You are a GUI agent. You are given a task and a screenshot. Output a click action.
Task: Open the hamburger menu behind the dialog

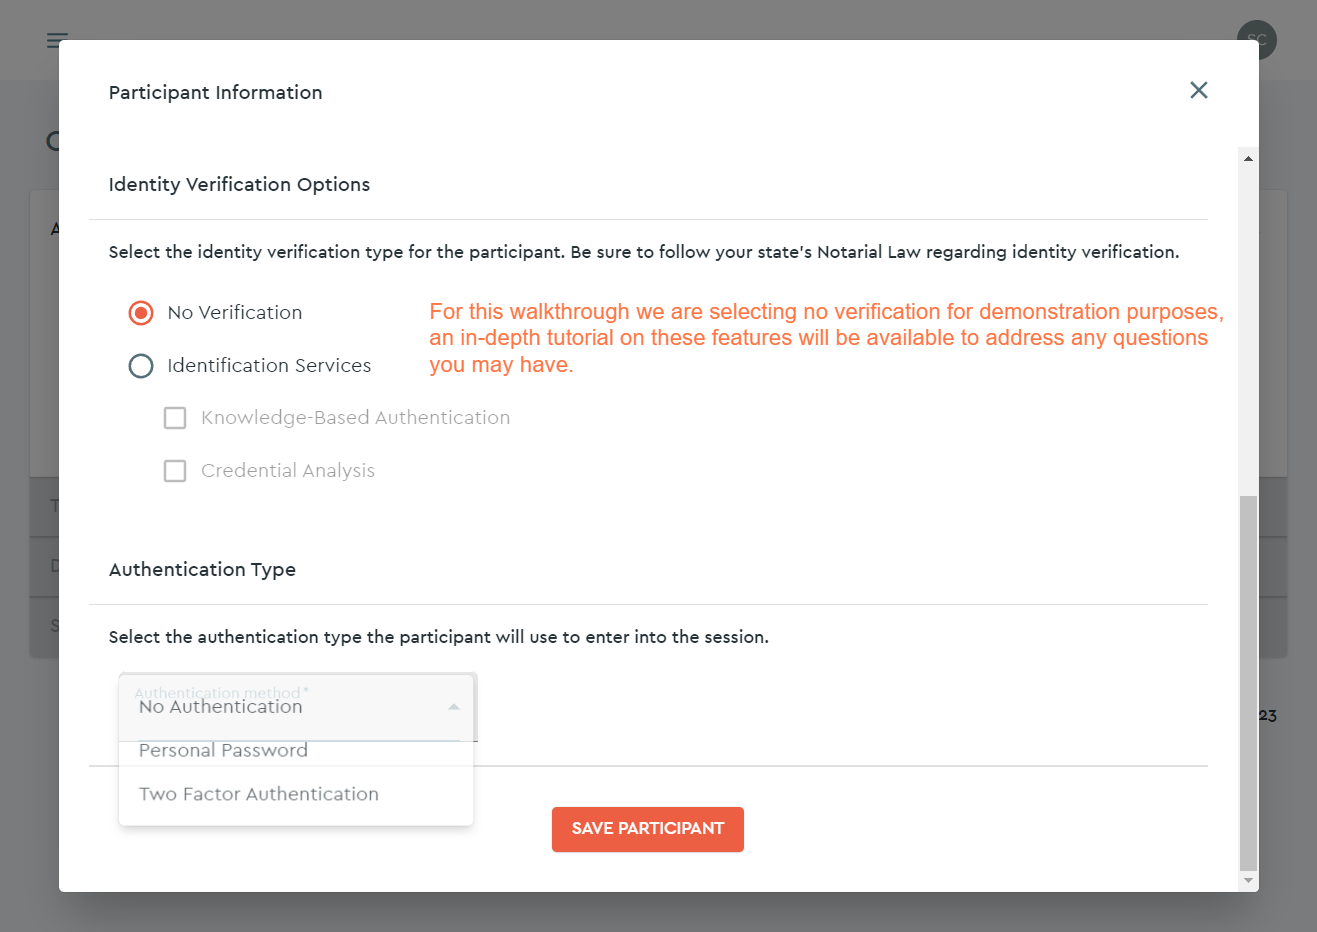(57, 40)
